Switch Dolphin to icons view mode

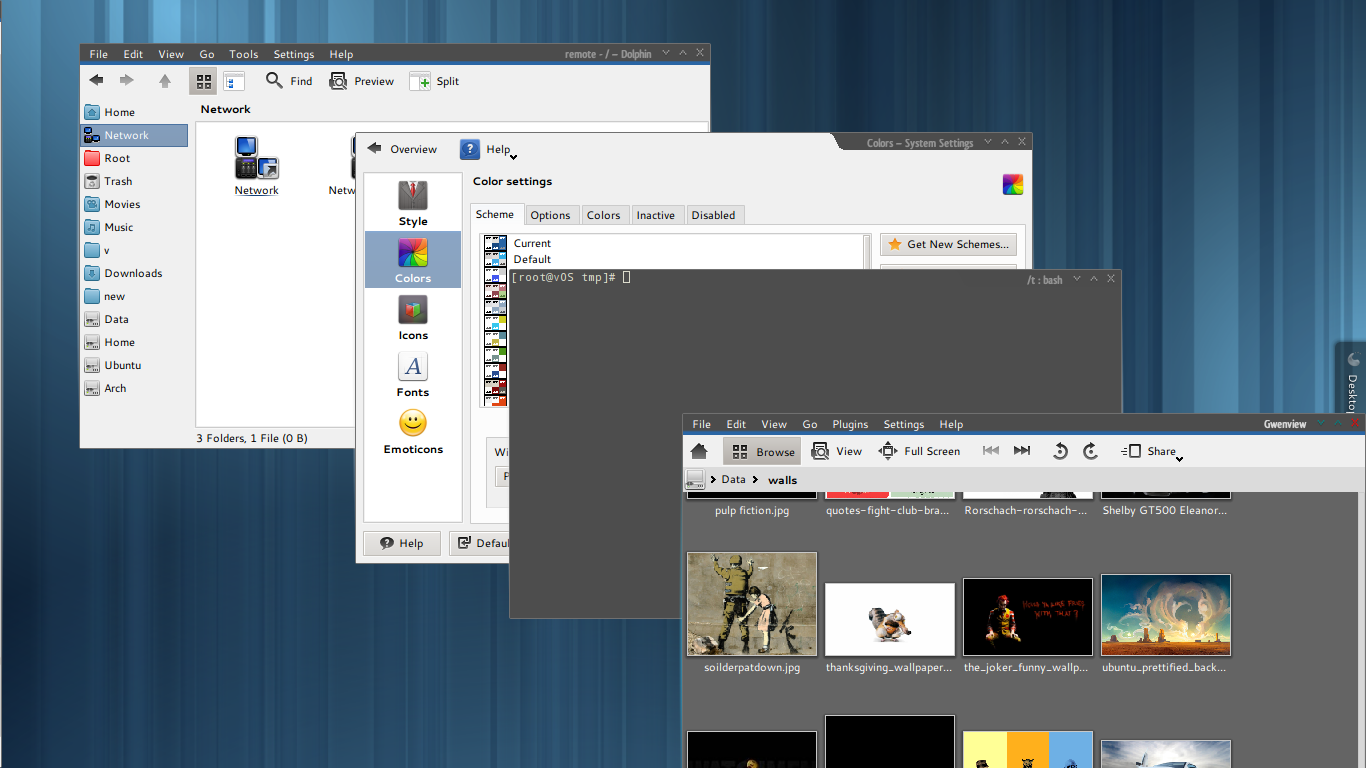(x=203, y=81)
